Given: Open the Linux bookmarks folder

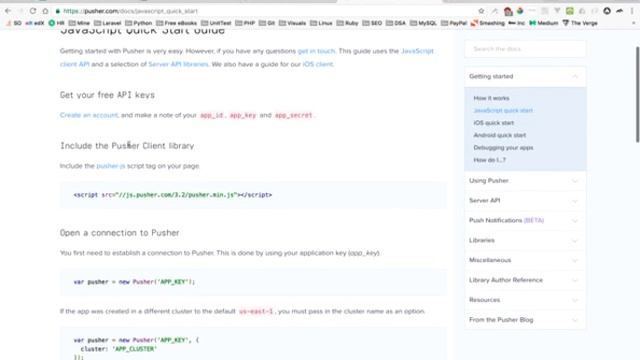Looking at the screenshot, I should coord(321,23).
